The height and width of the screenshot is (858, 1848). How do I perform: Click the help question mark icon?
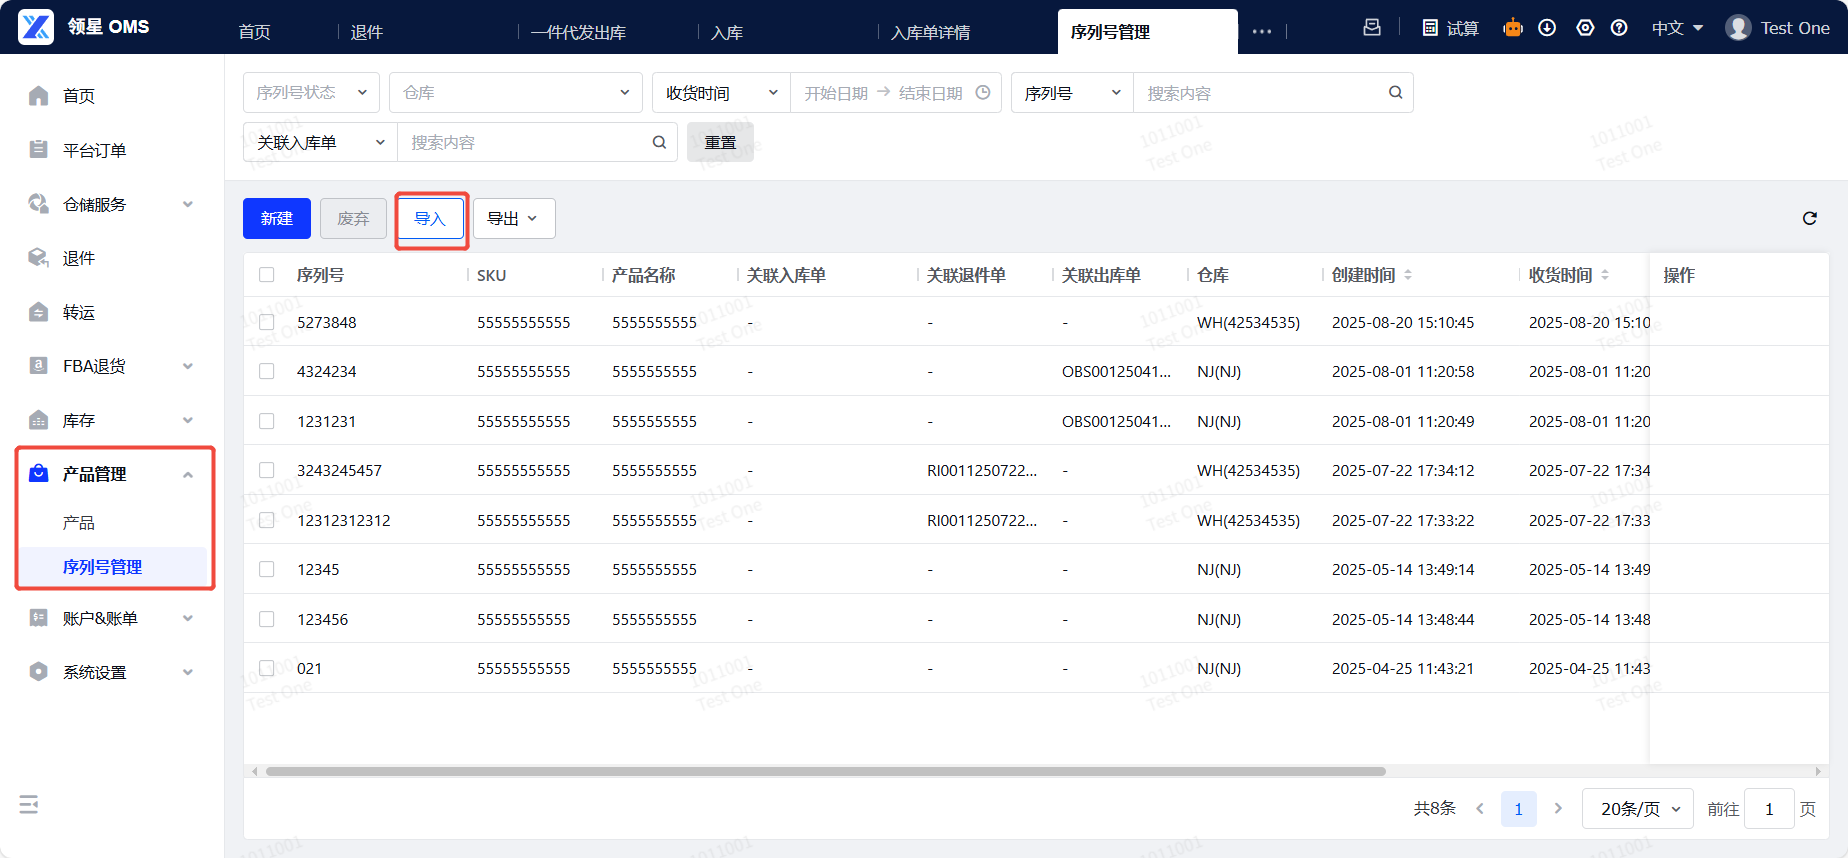pos(1619,28)
